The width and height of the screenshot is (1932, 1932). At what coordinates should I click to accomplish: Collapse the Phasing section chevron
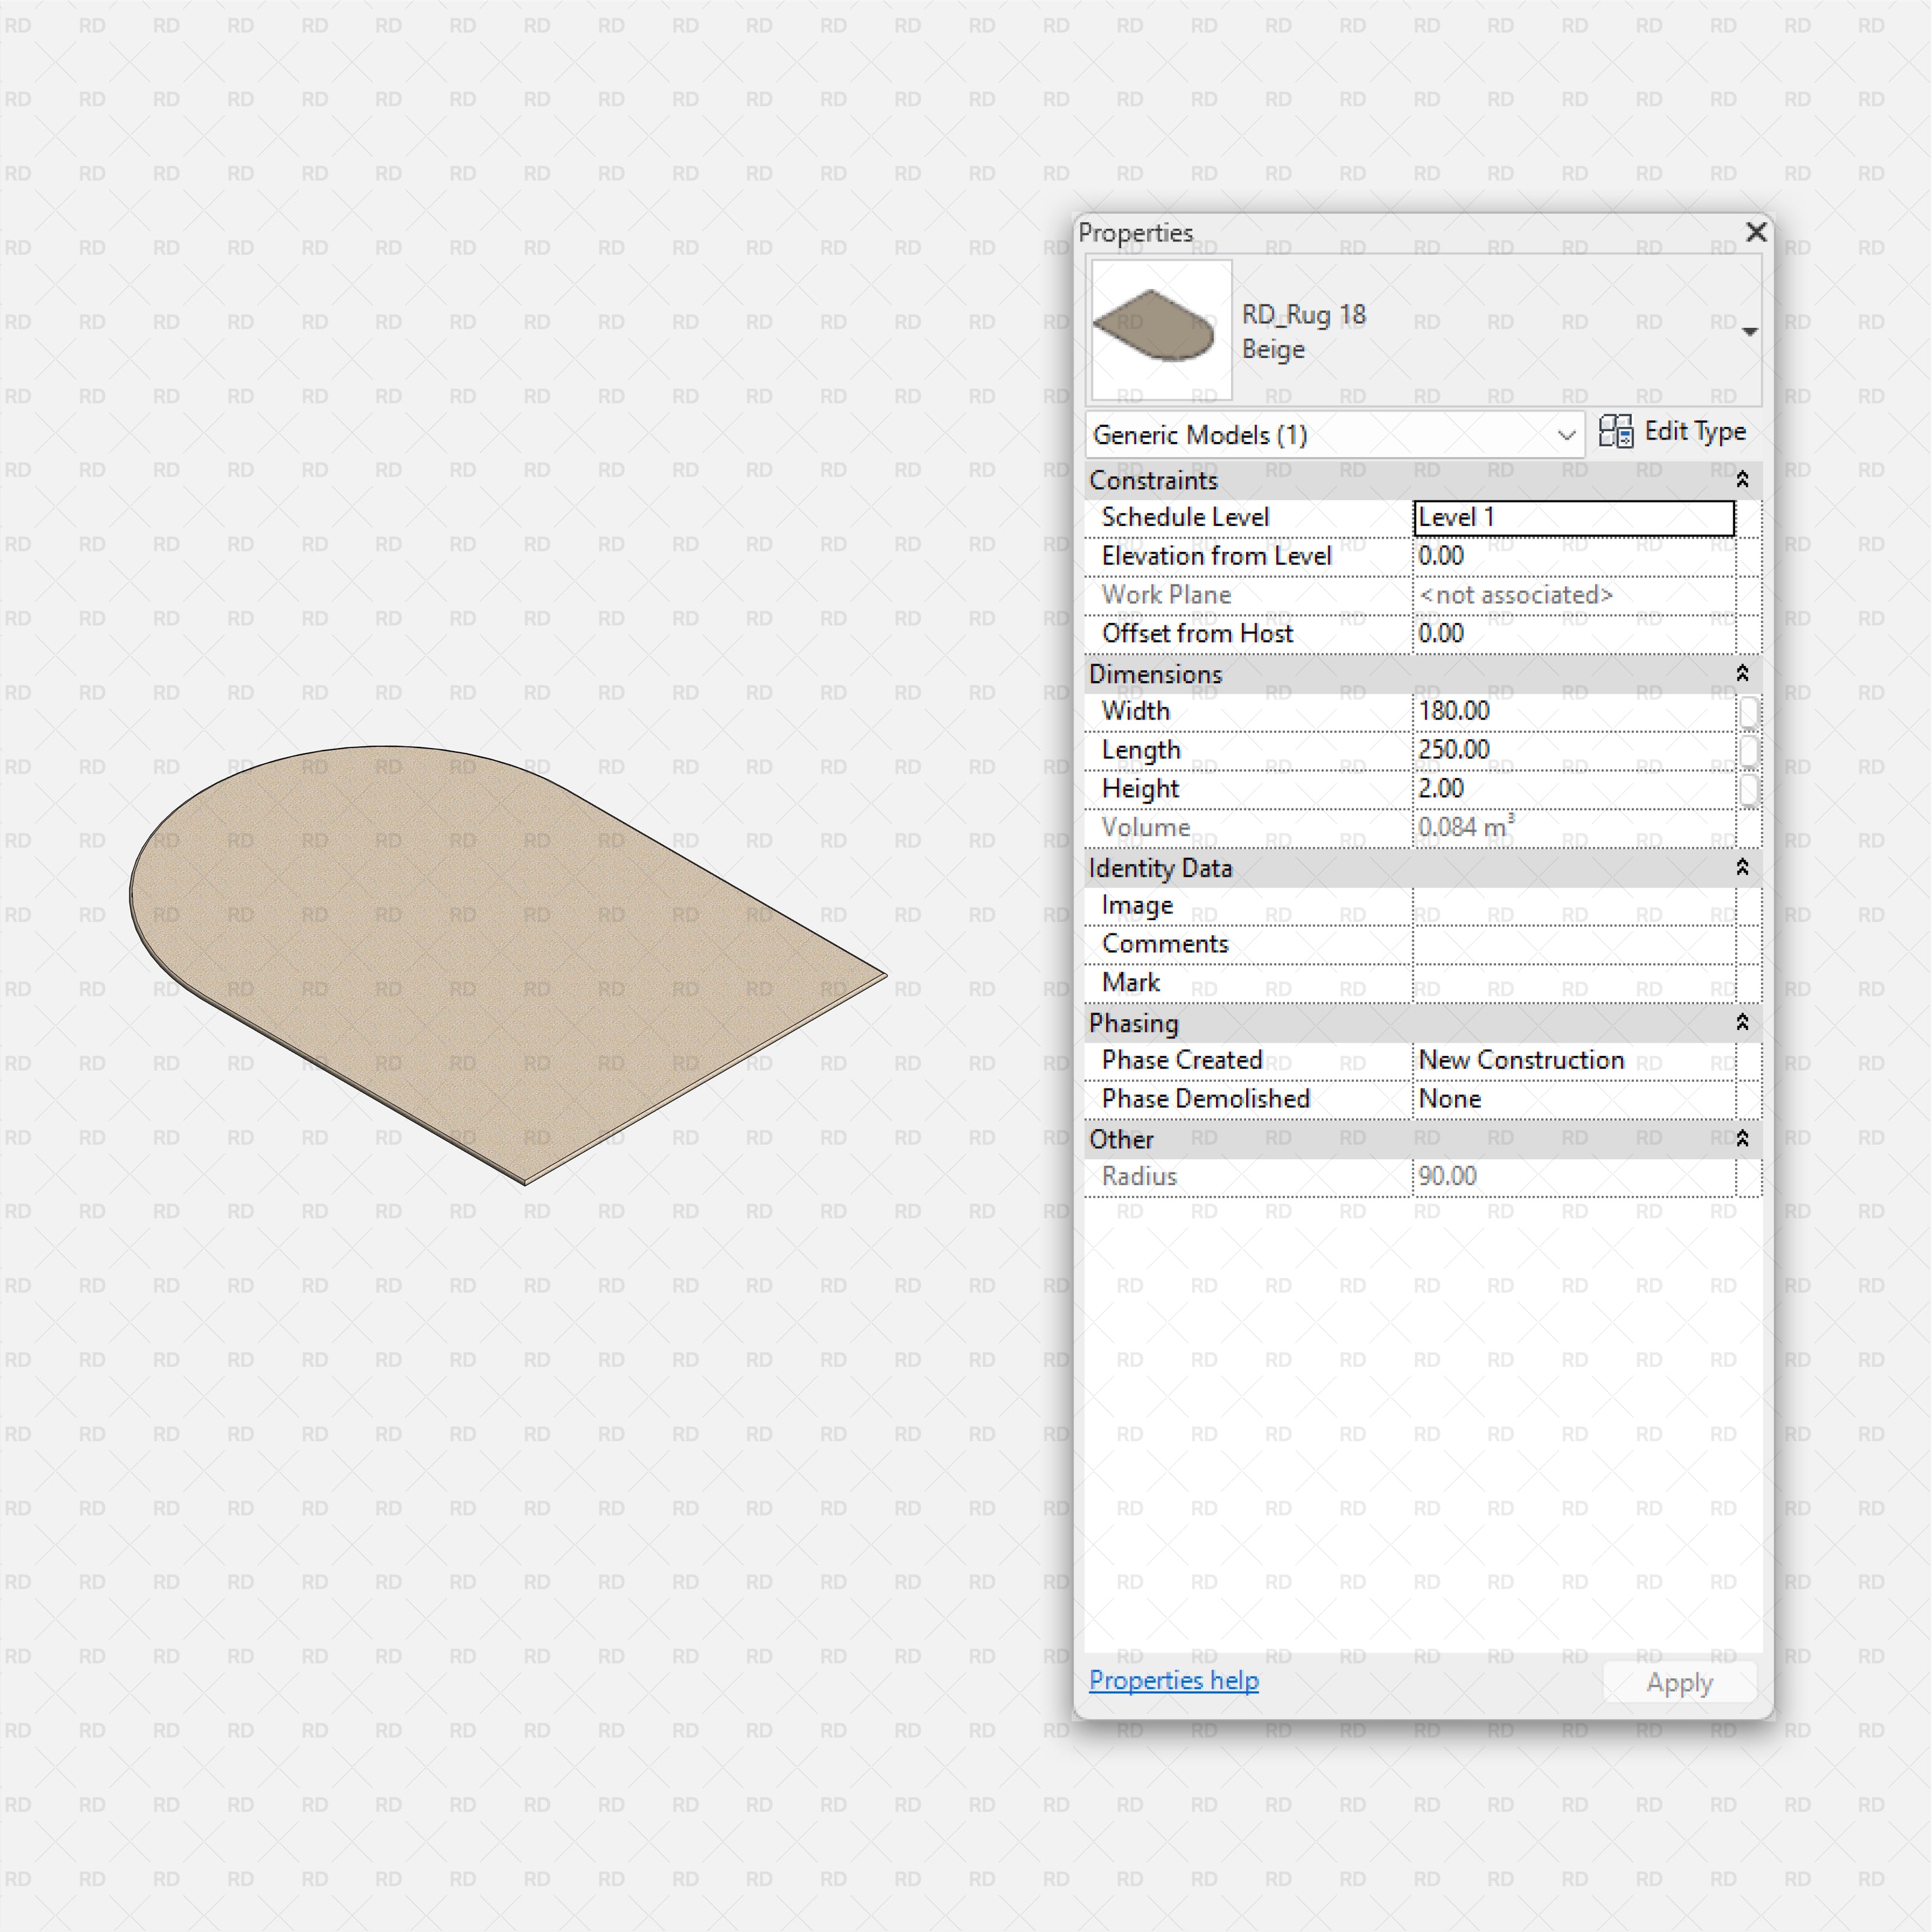pos(1742,1023)
